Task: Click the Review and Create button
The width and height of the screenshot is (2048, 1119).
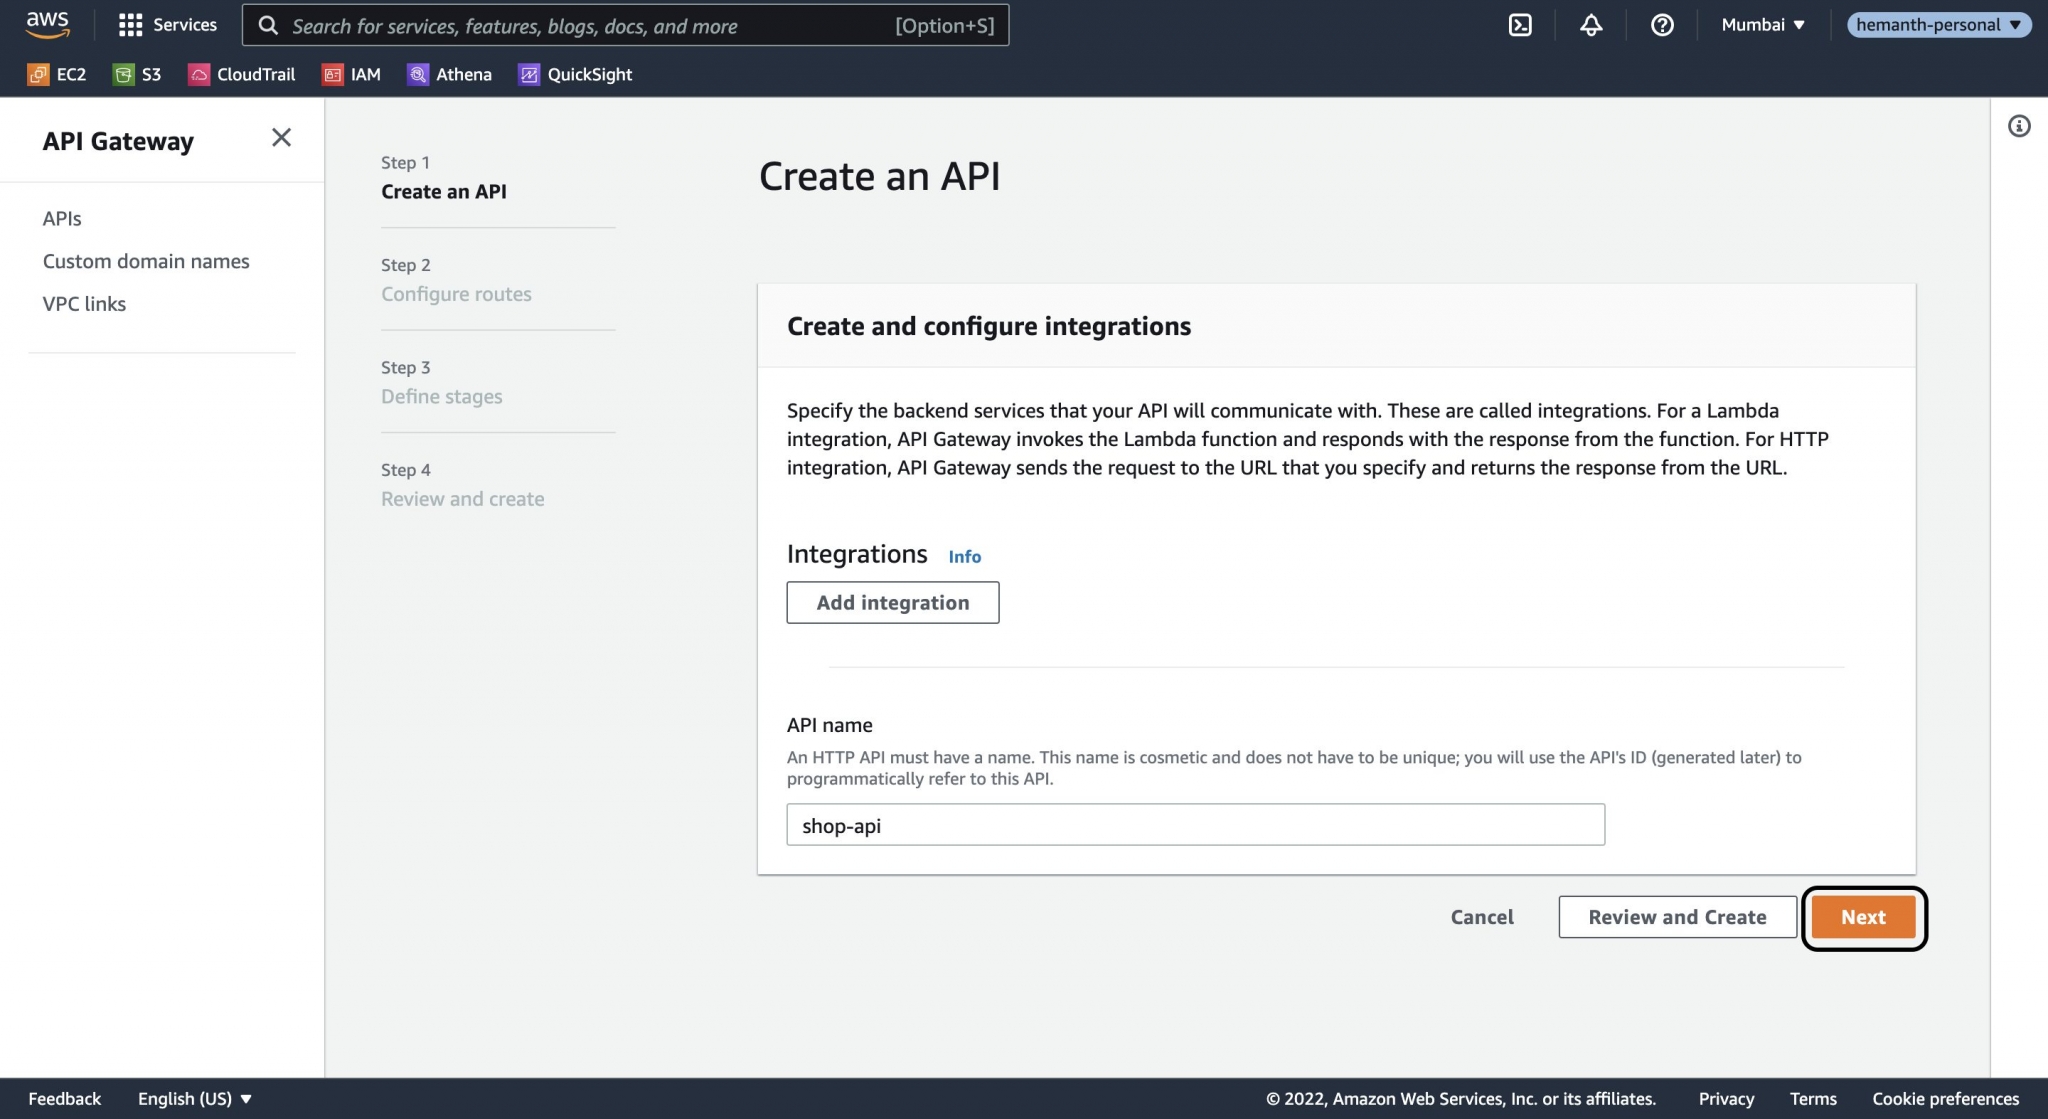Action: click(1677, 916)
